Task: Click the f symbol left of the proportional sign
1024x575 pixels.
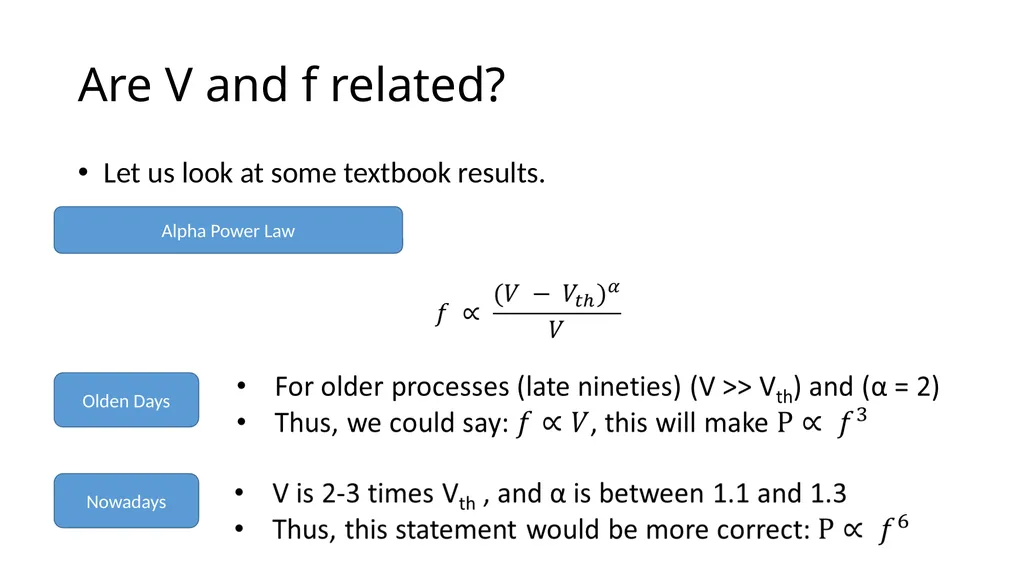Action: click(441, 314)
